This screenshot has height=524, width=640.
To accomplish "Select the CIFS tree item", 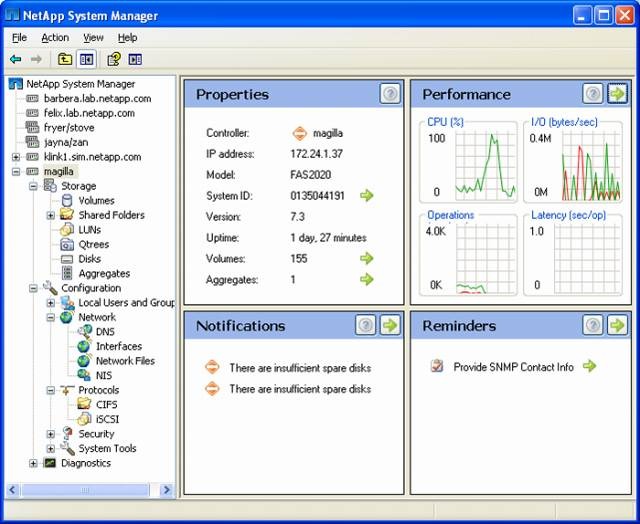I will tap(107, 405).
